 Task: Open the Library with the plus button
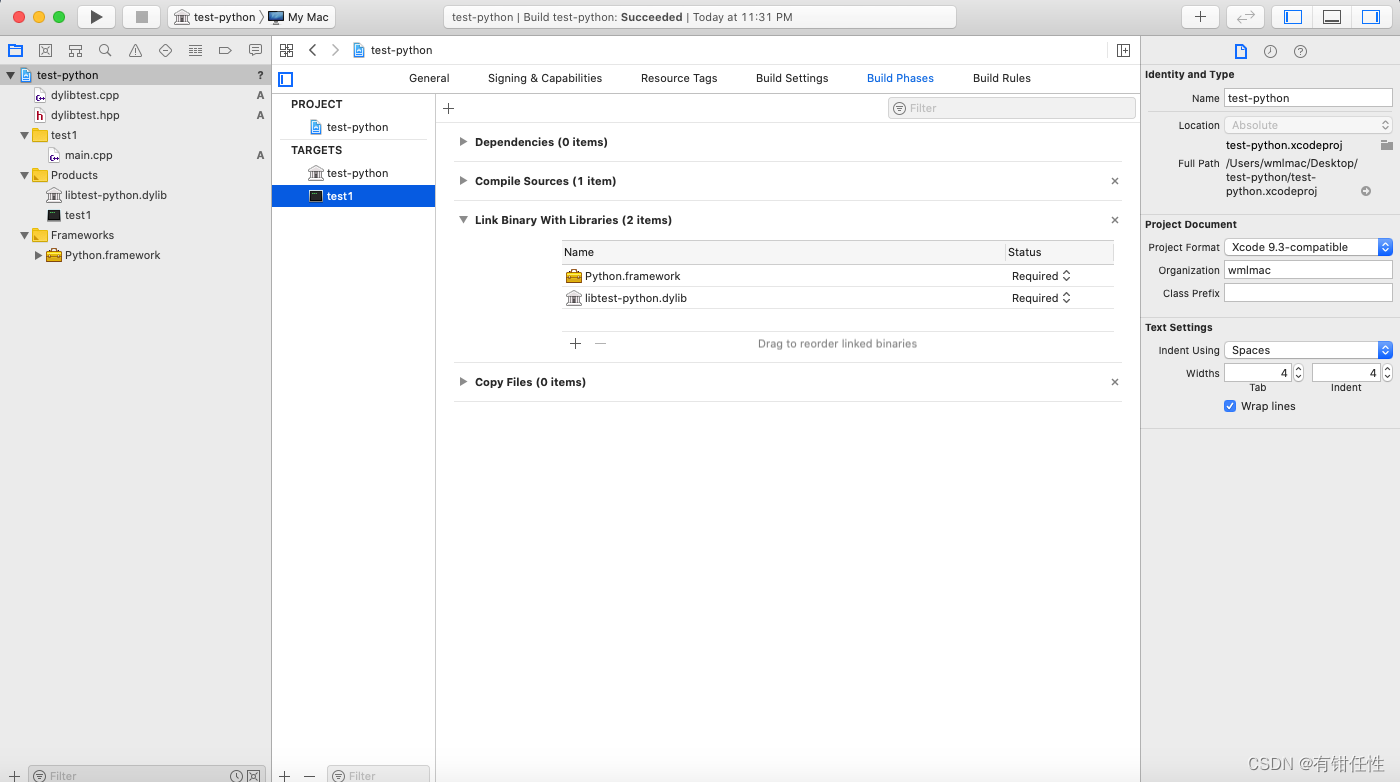point(1200,17)
